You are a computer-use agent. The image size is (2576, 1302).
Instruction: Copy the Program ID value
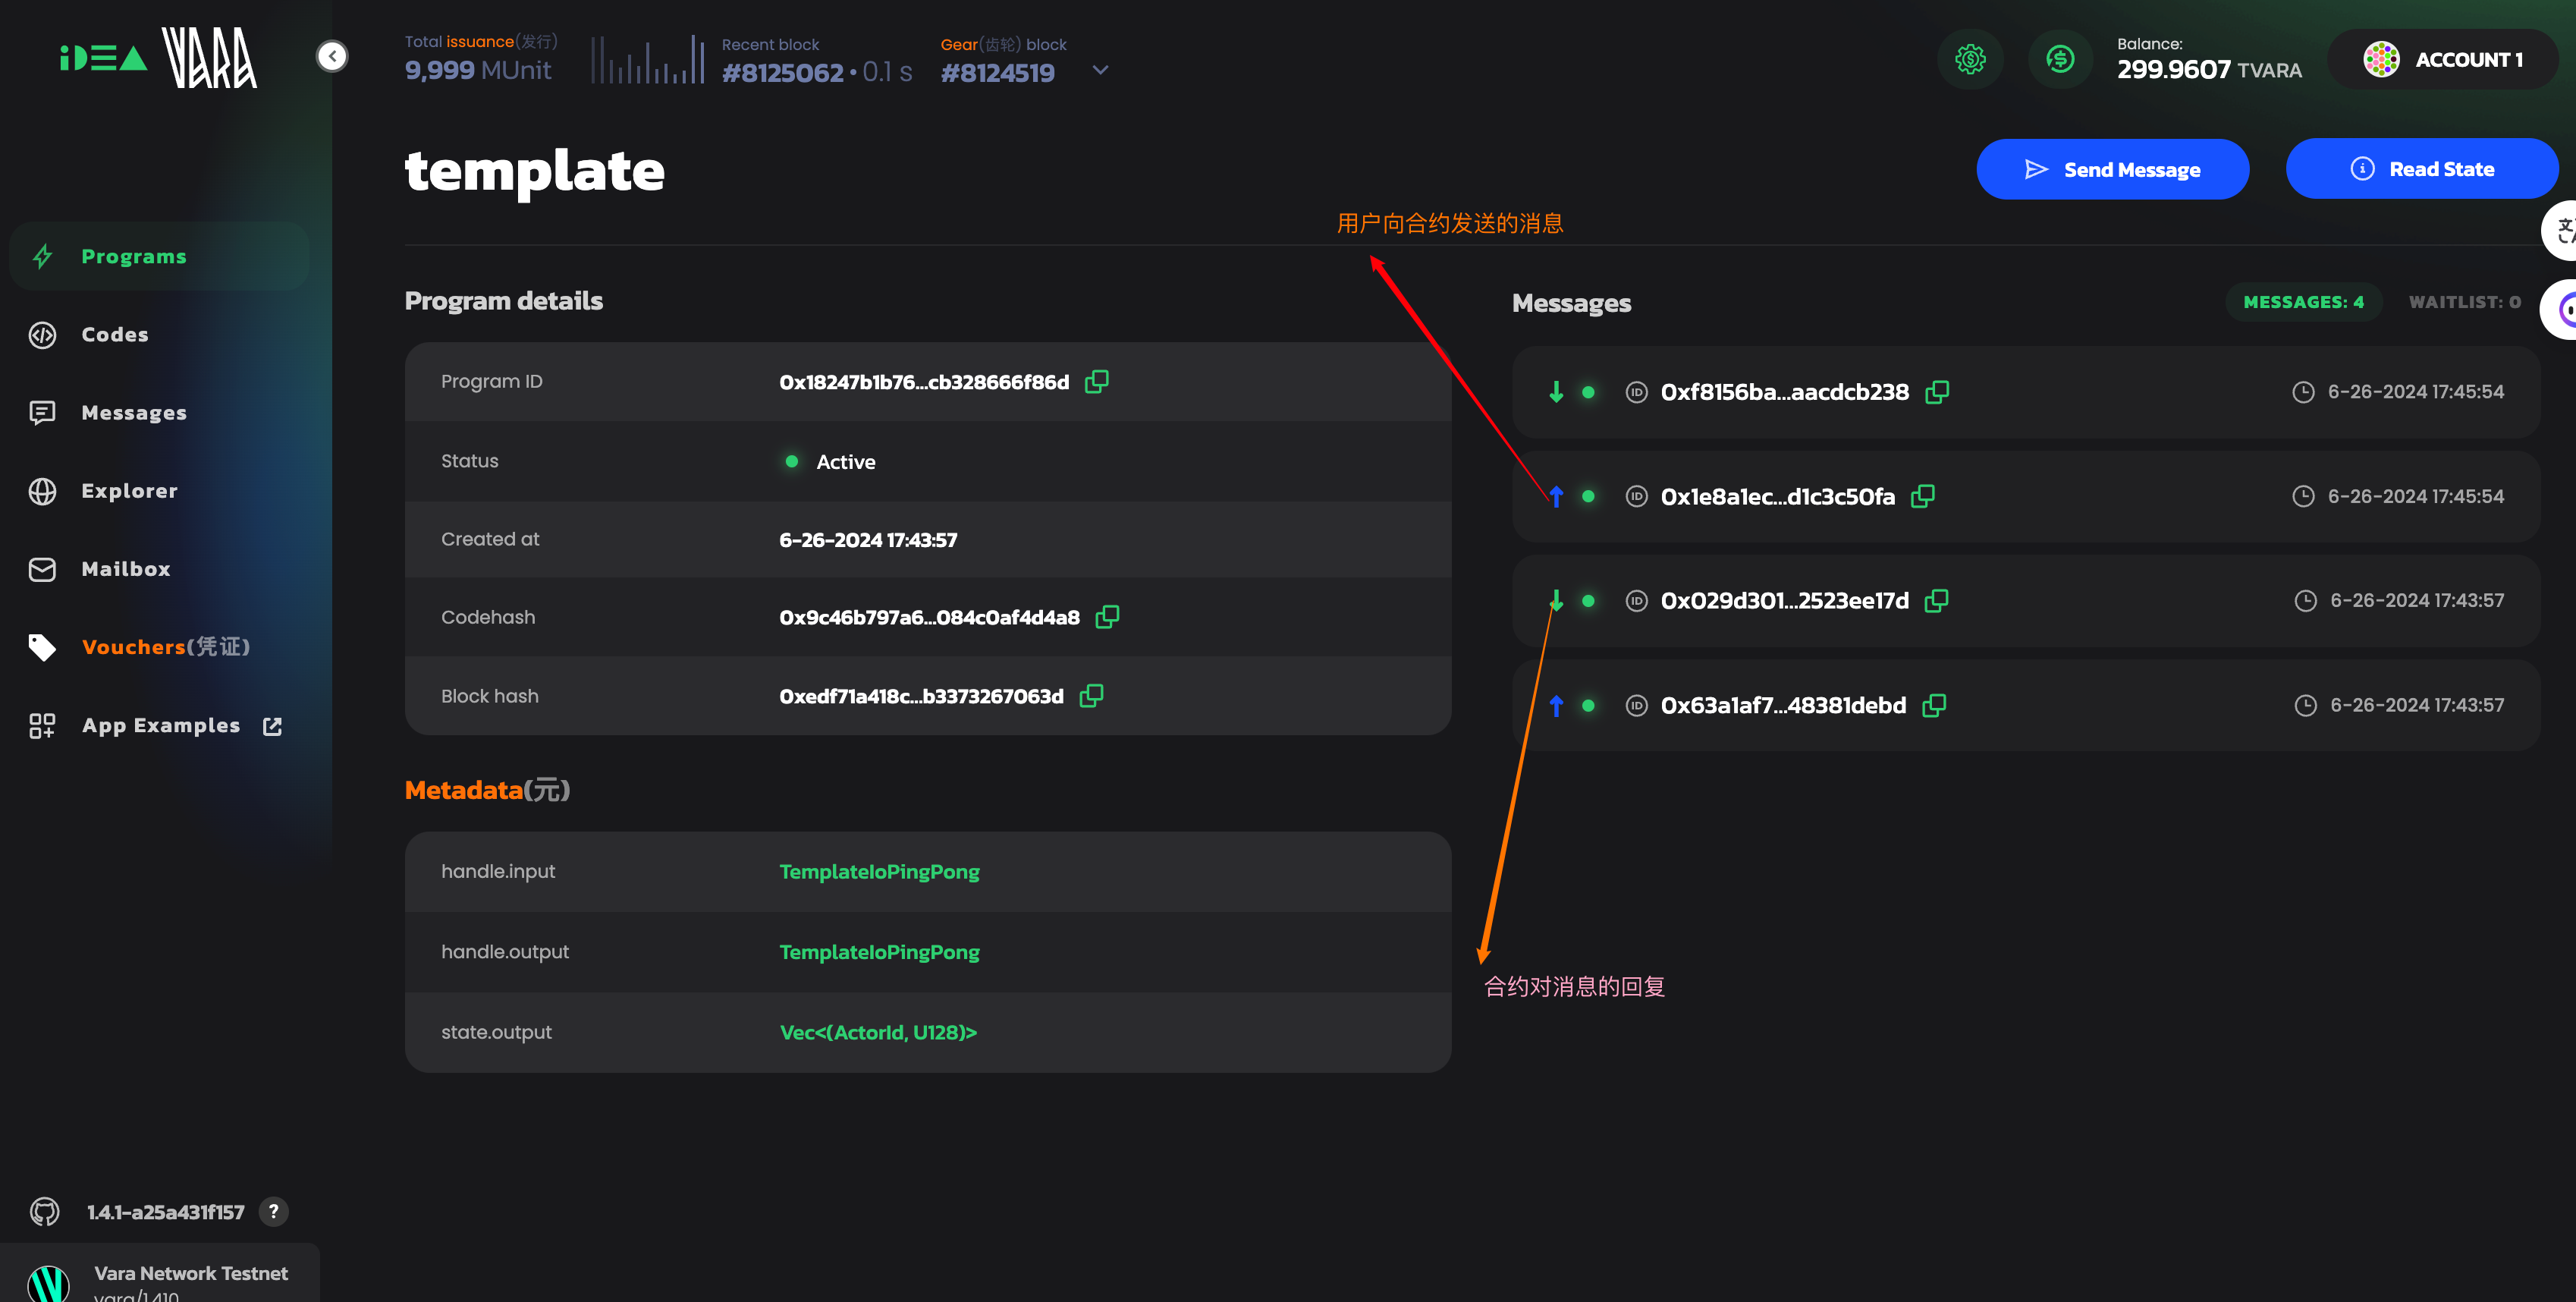pos(1096,381)
